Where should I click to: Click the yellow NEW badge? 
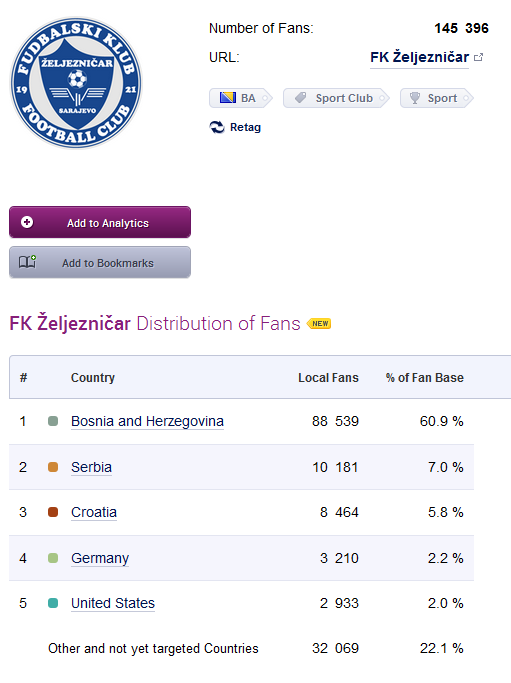pyautogui.click(x=319, y=324)
